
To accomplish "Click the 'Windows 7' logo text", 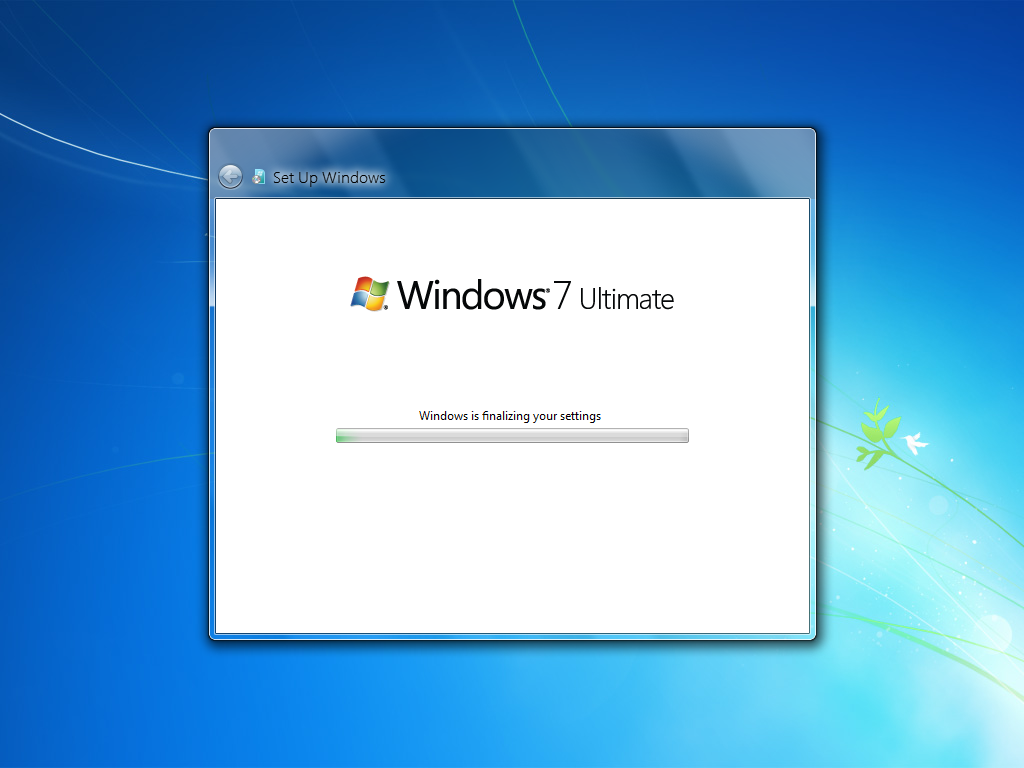I will [484, 295].
